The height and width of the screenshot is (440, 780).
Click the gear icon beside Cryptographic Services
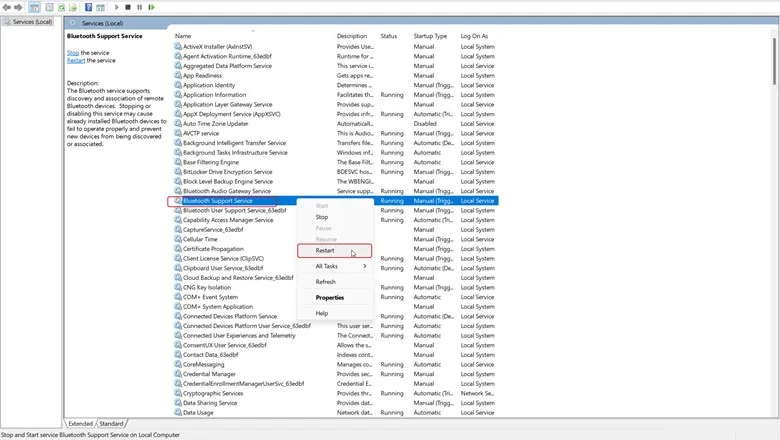178,393
